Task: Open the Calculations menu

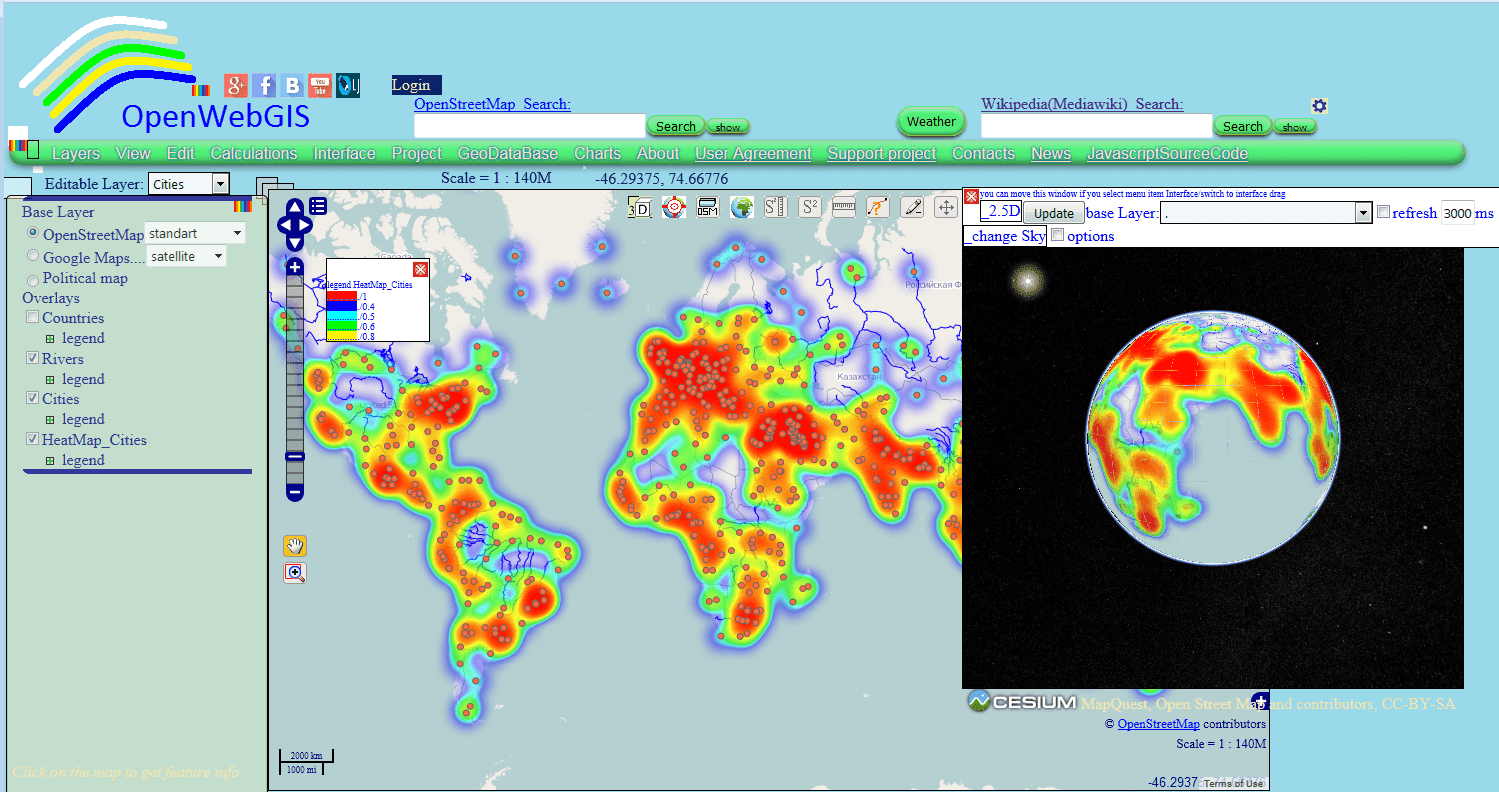Action: (x=253, y=153)
